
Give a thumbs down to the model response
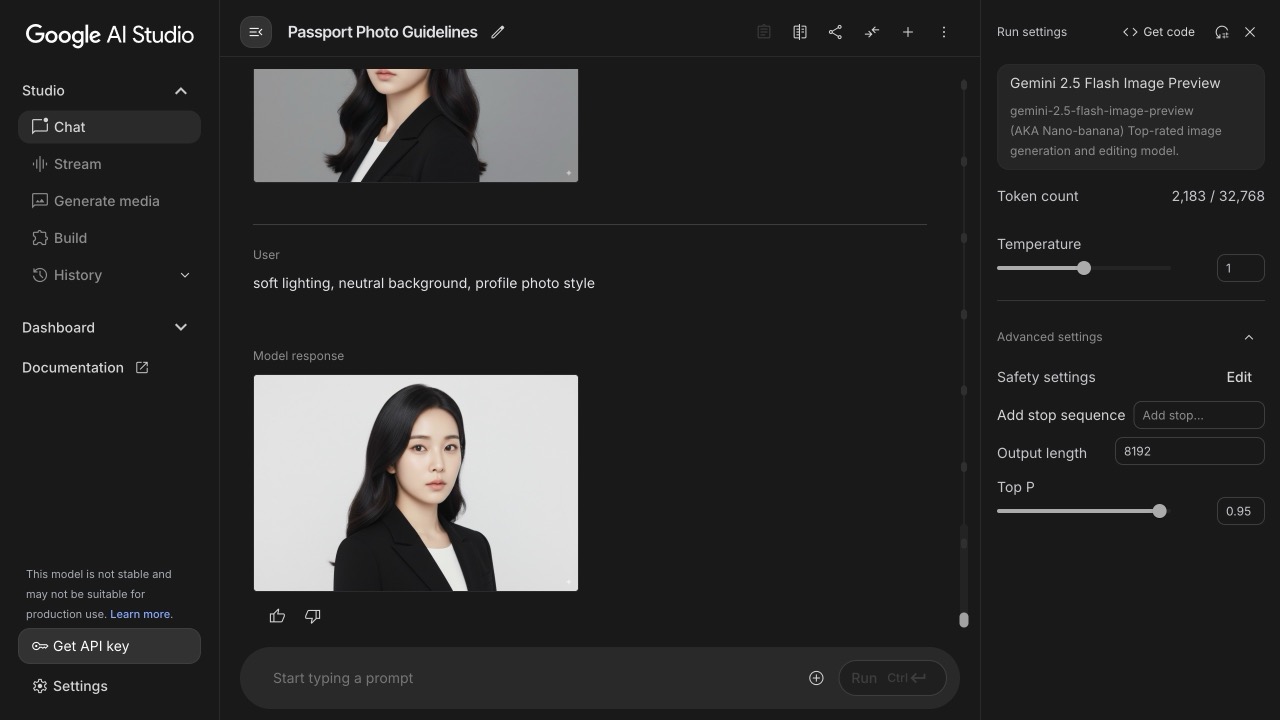(x=313, y=616)
